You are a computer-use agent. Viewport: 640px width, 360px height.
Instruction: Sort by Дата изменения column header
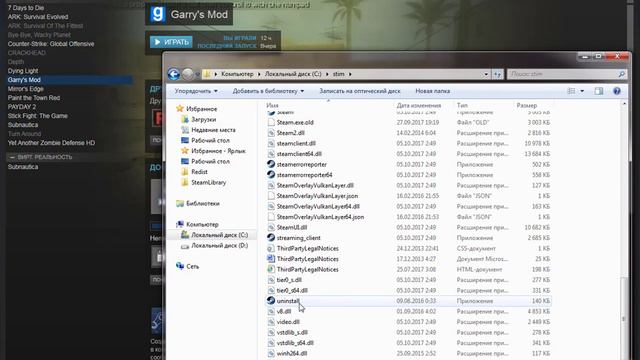419,105
